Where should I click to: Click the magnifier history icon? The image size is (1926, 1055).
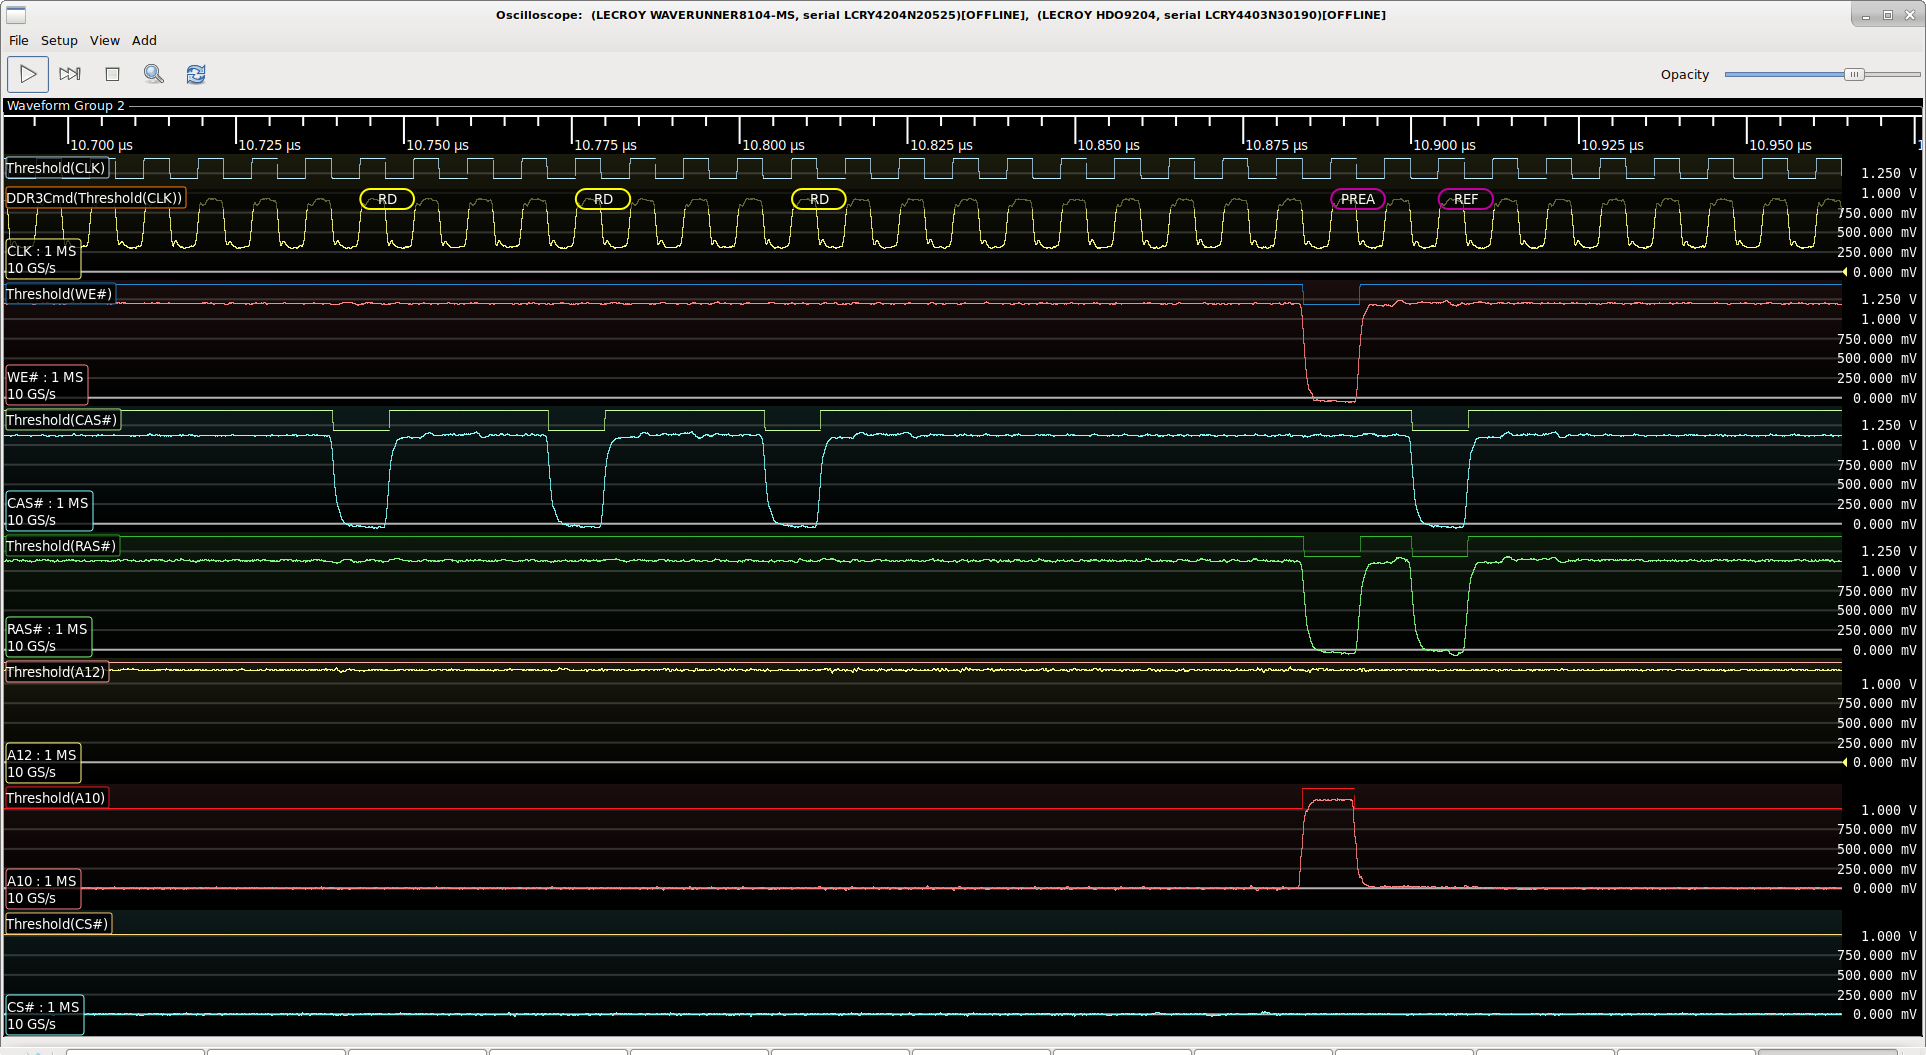click(154, 74)
